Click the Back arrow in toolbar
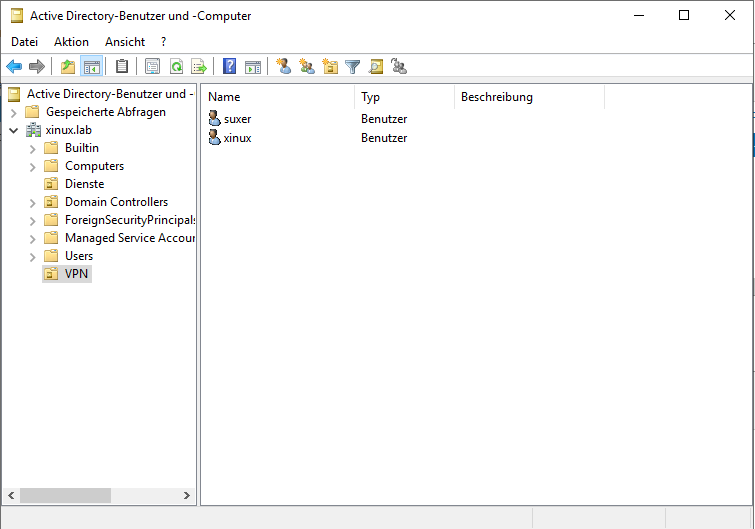The image size is (755, 529). pos(14,67)
